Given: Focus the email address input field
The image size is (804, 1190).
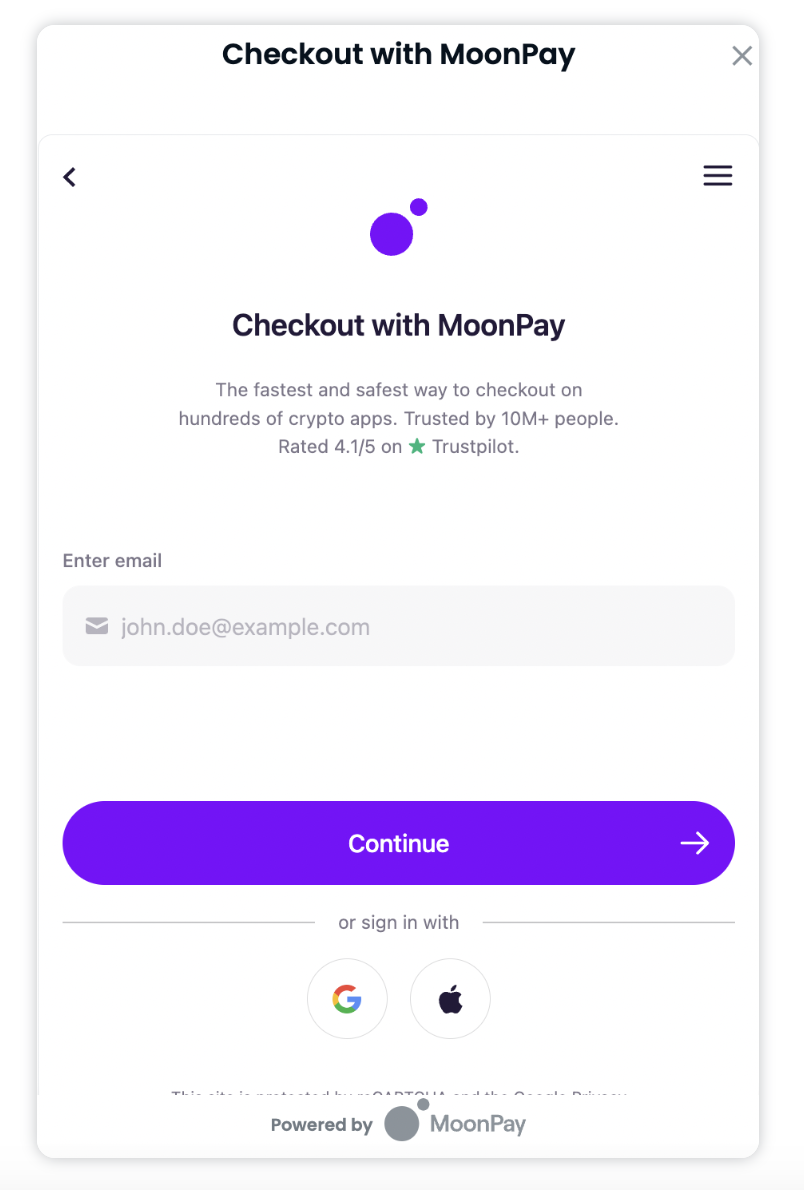Looking at the screenshot, I should click(x=420, y=627).
